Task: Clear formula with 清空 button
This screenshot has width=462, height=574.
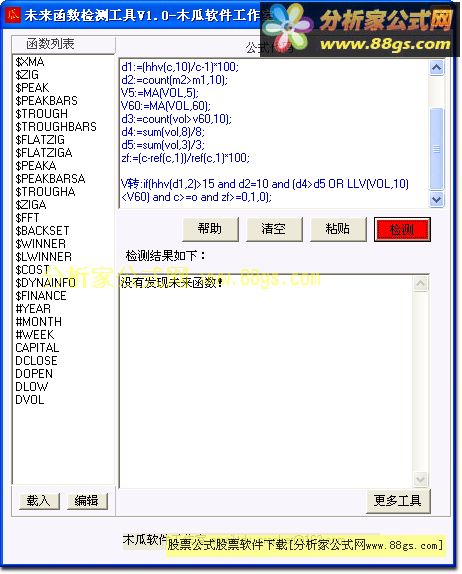Action: 274,229
